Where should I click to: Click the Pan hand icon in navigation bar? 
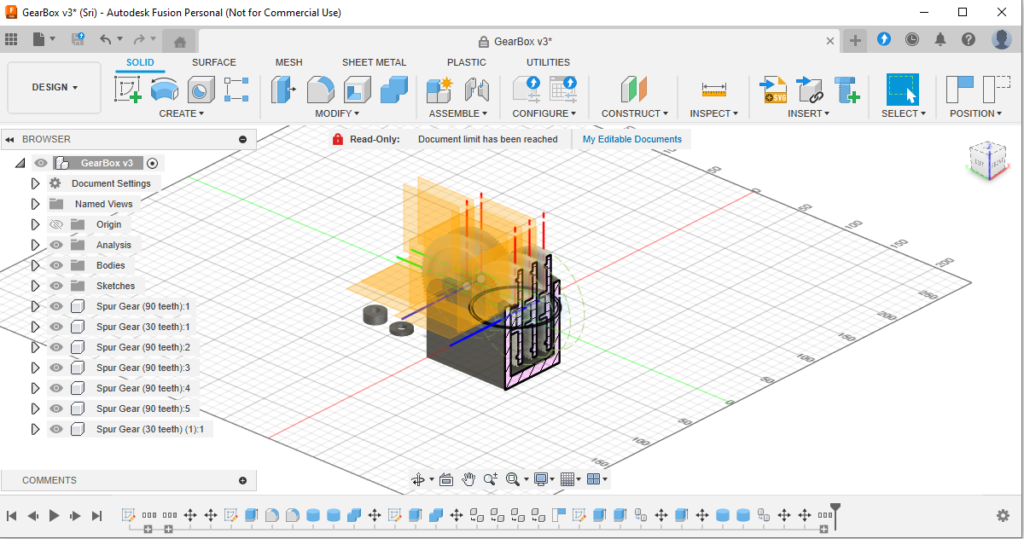(x=468, y=480)
